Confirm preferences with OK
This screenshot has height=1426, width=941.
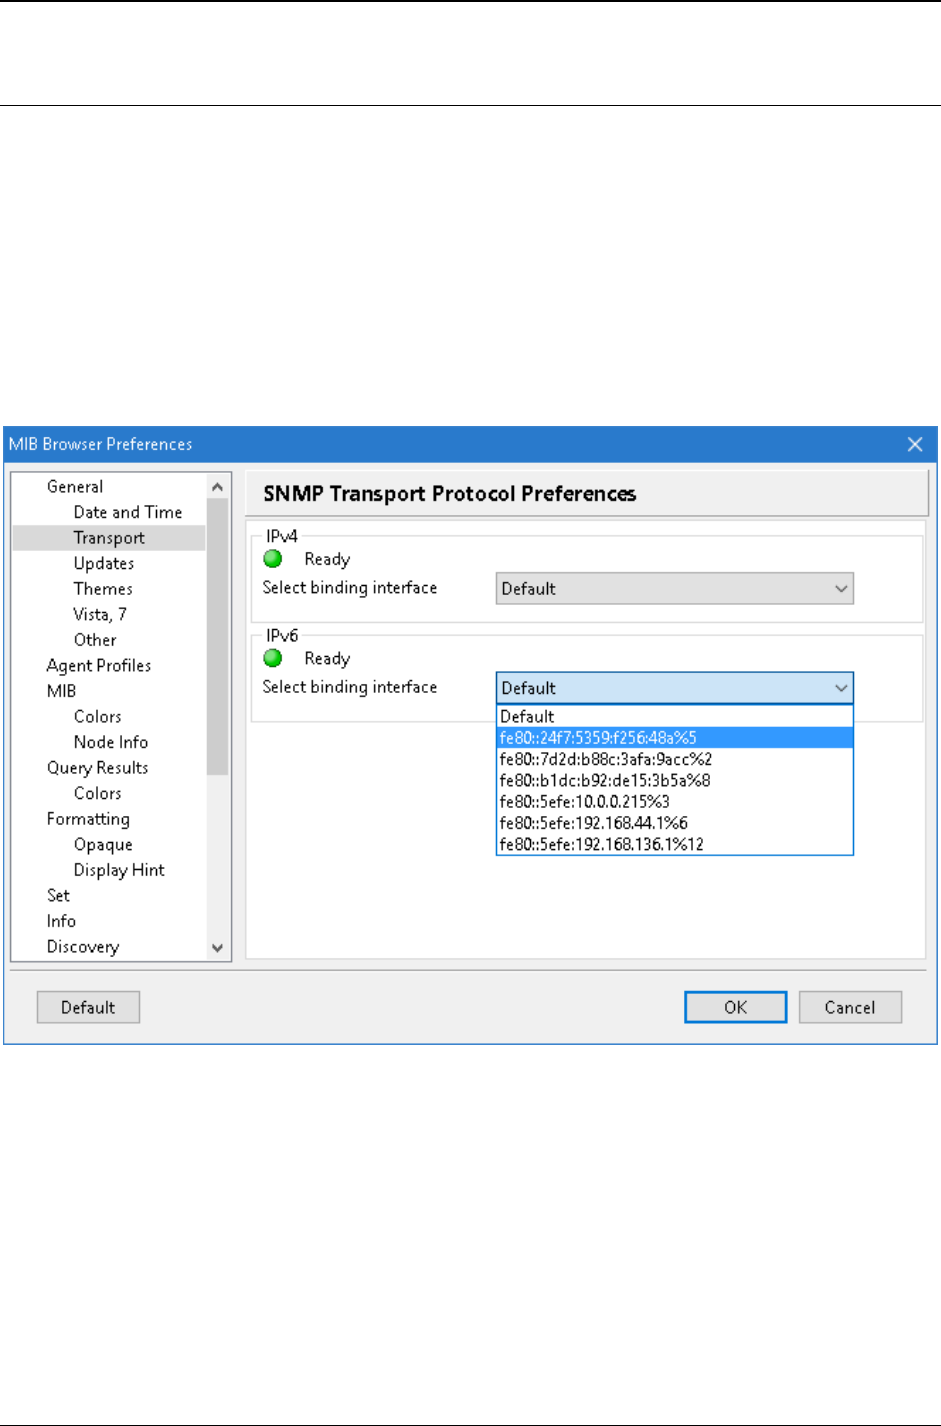point(736,1007)
